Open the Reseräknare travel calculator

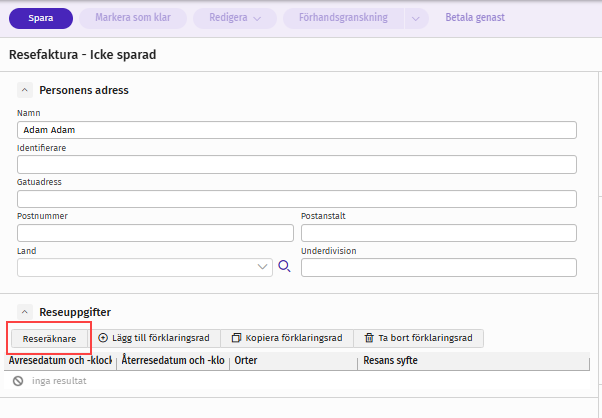[x=49, y=339]
